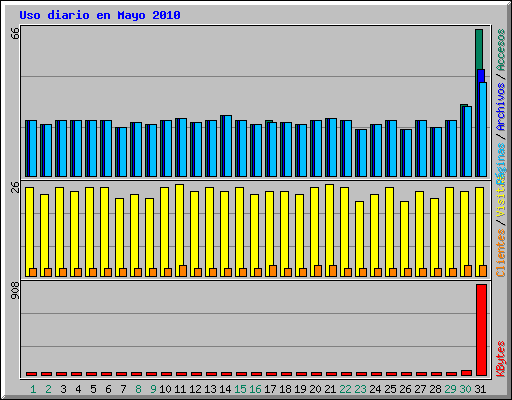Click the light blue pages bar for day 14
Screen dimensions: 512x400
(x=227, y=146)
